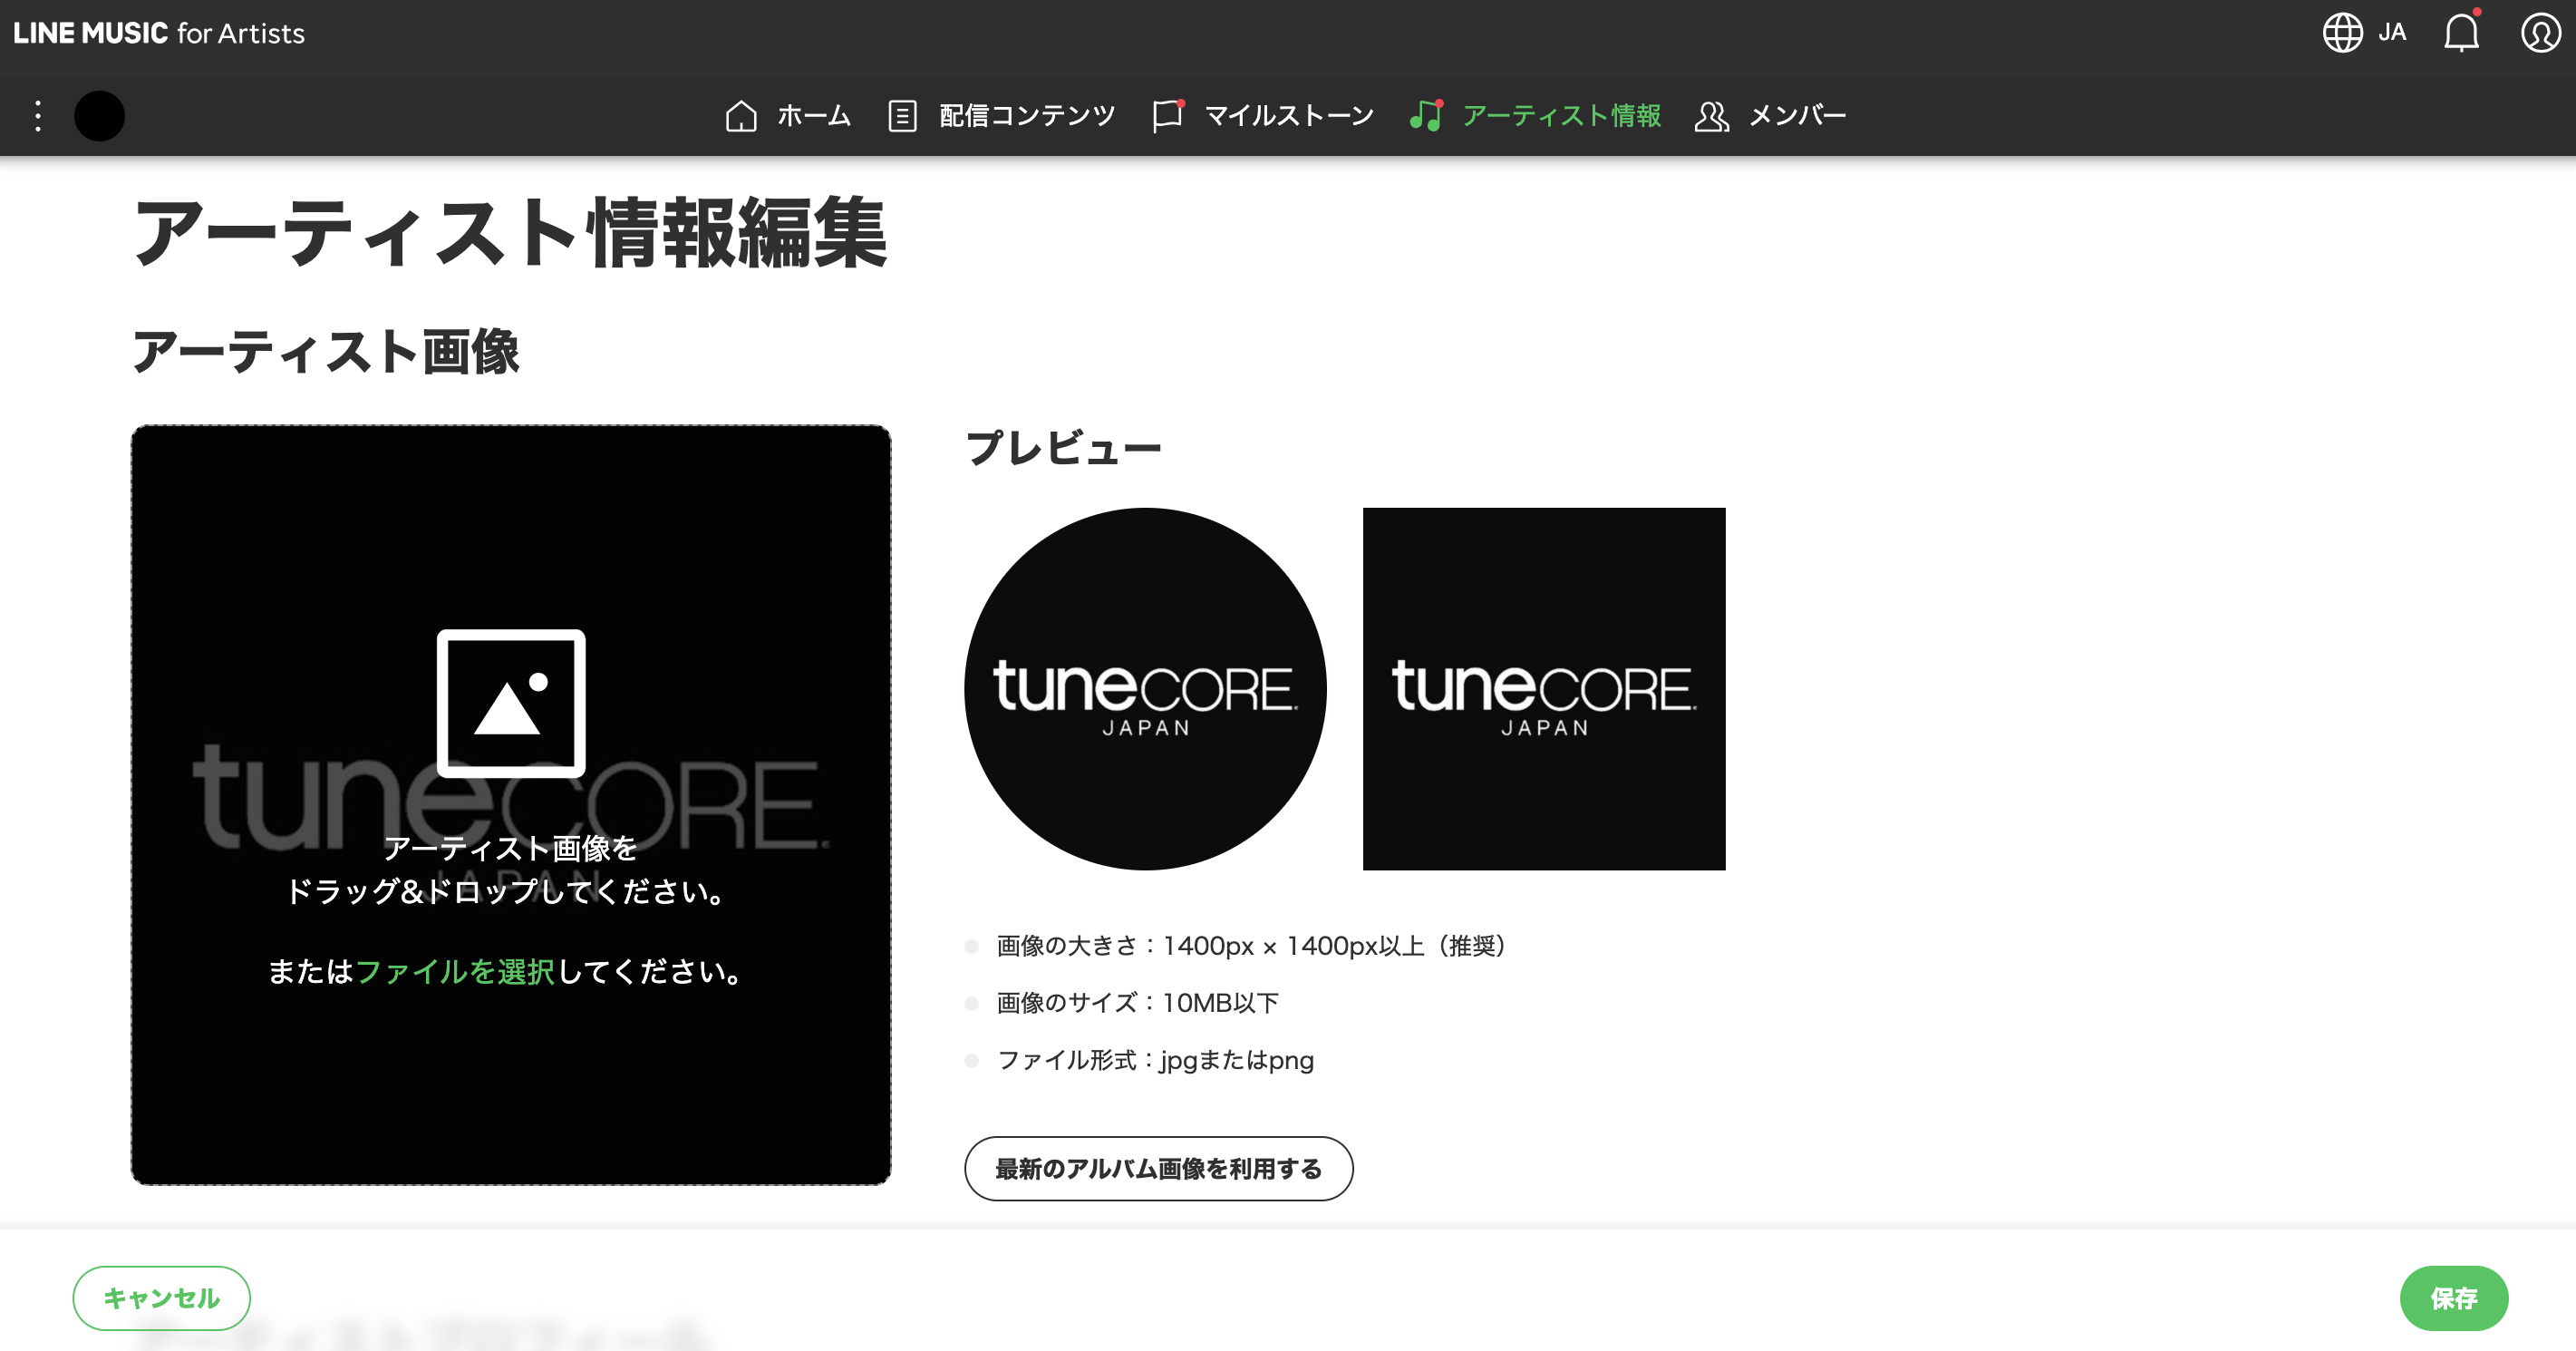This screenshot has width=2576, height=1351.
Task: Click the アーティスト画像 section heading
Action: click(x=326, y=352)
